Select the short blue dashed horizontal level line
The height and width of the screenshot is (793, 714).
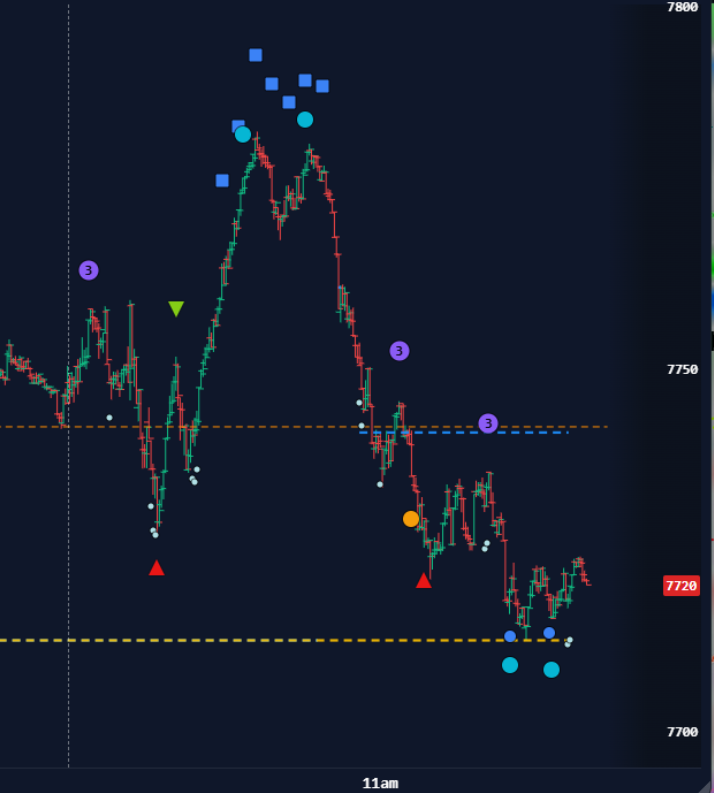click(x=464, y=432)
